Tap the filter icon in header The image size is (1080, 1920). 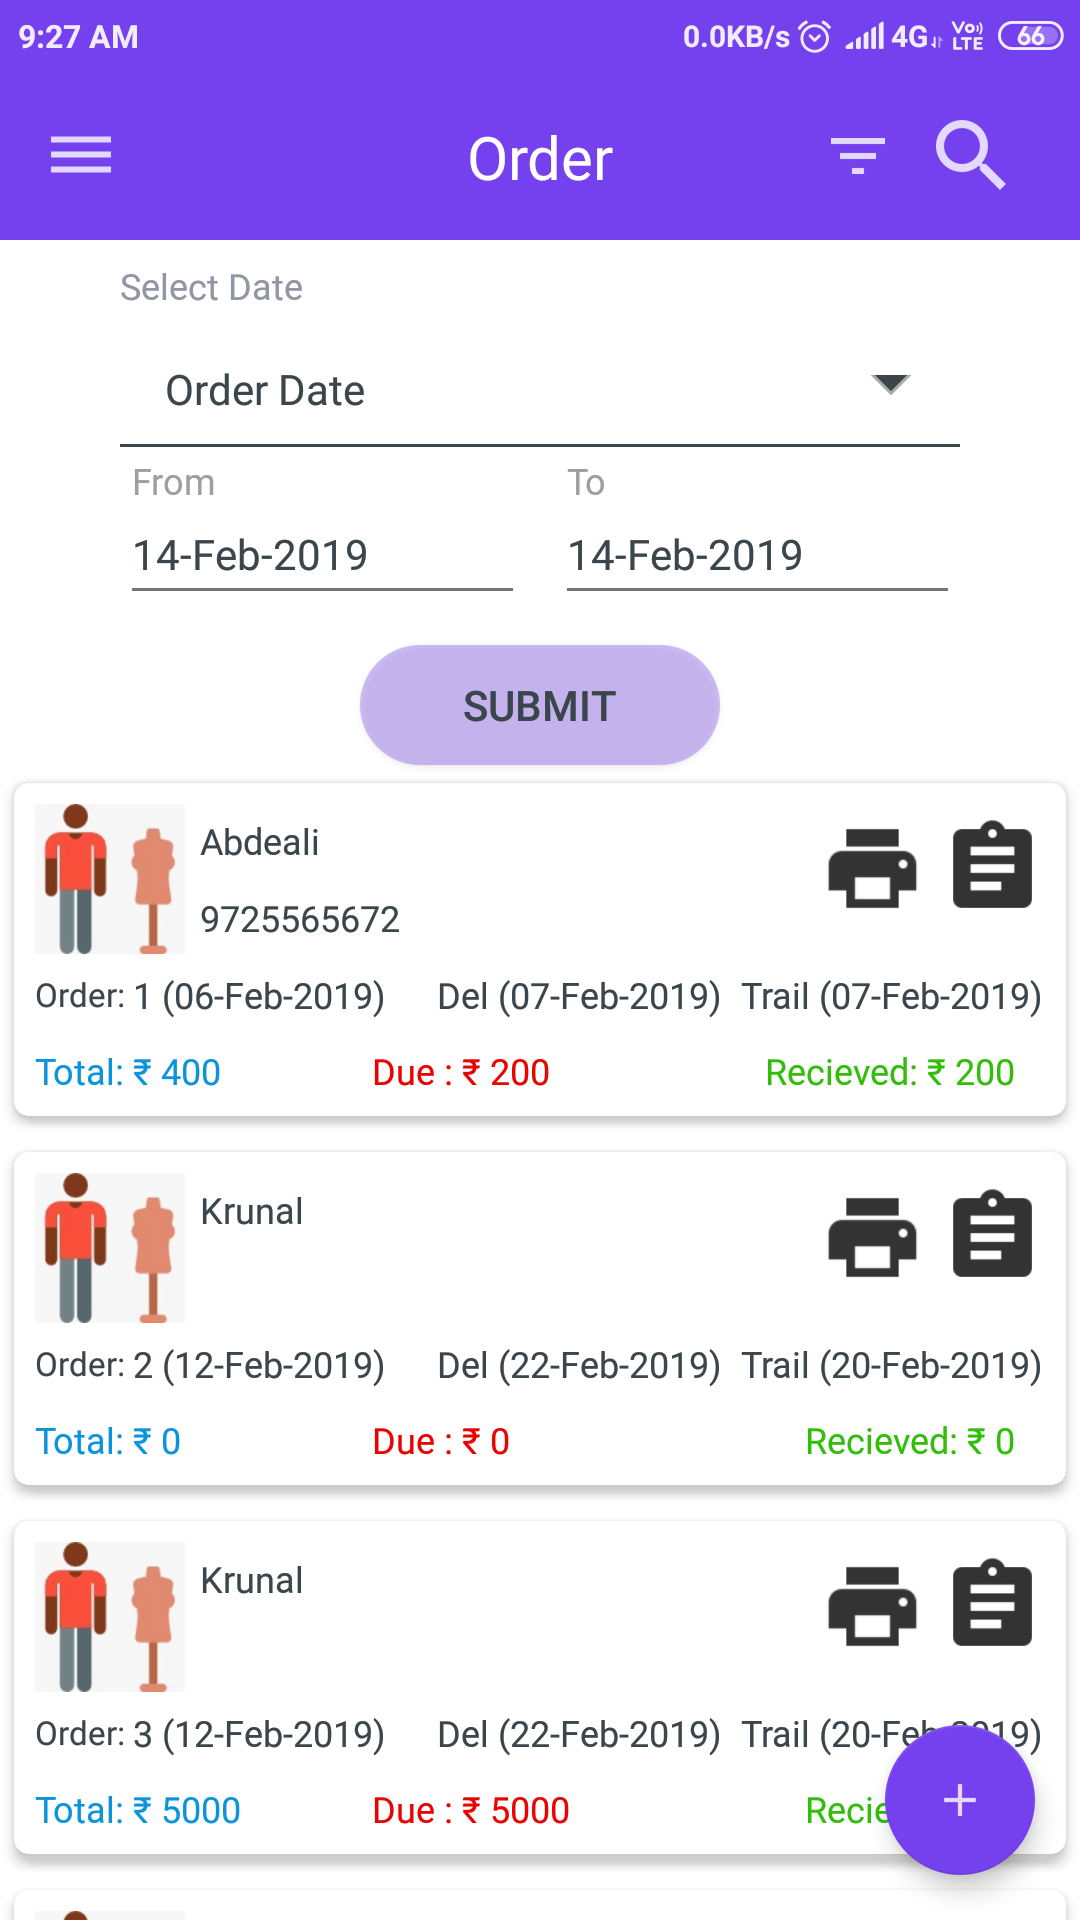857,156
